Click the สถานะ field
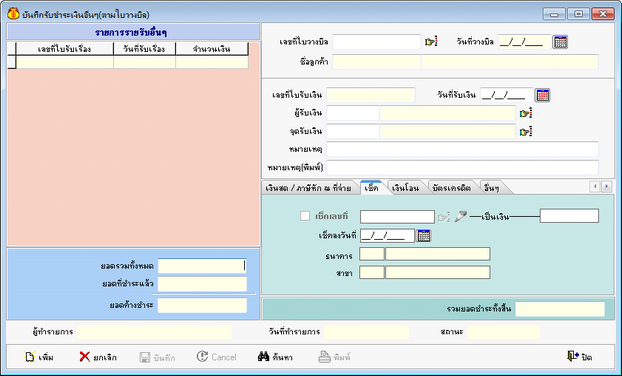The height and width of the screenshot is (376, 622). (503, 332)
